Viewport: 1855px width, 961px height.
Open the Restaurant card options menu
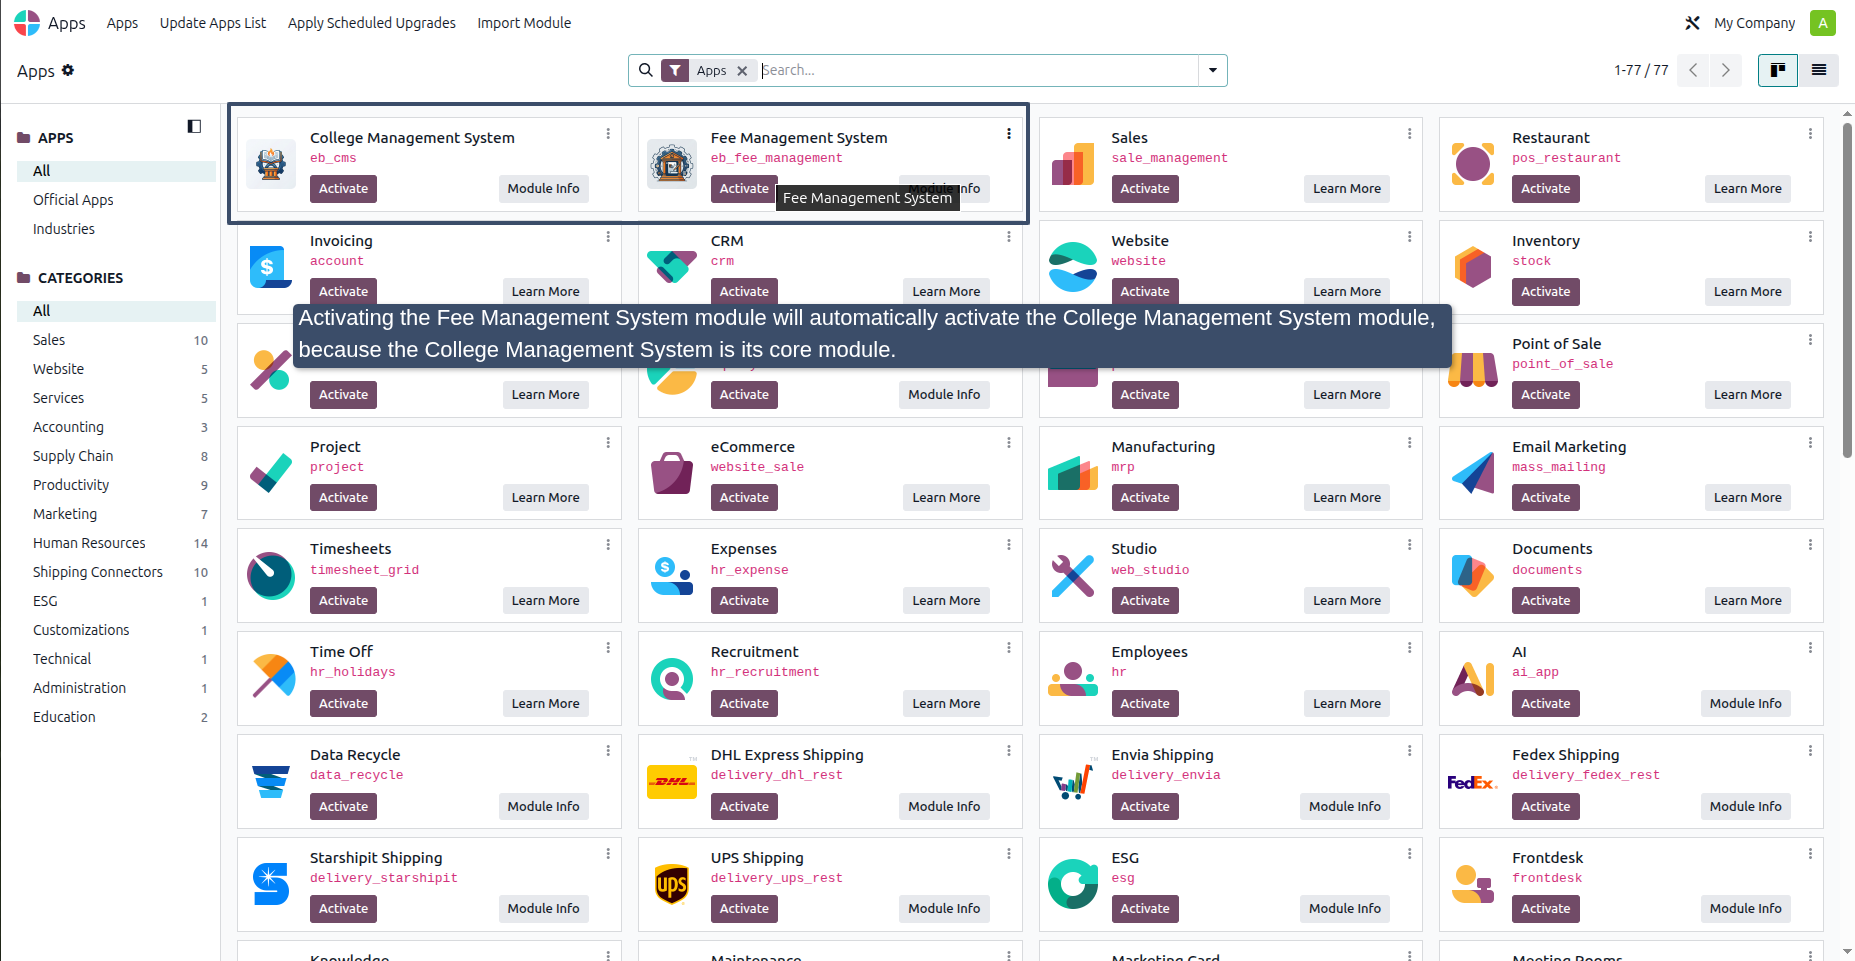pyautogui.click(x=1810, y=134)
